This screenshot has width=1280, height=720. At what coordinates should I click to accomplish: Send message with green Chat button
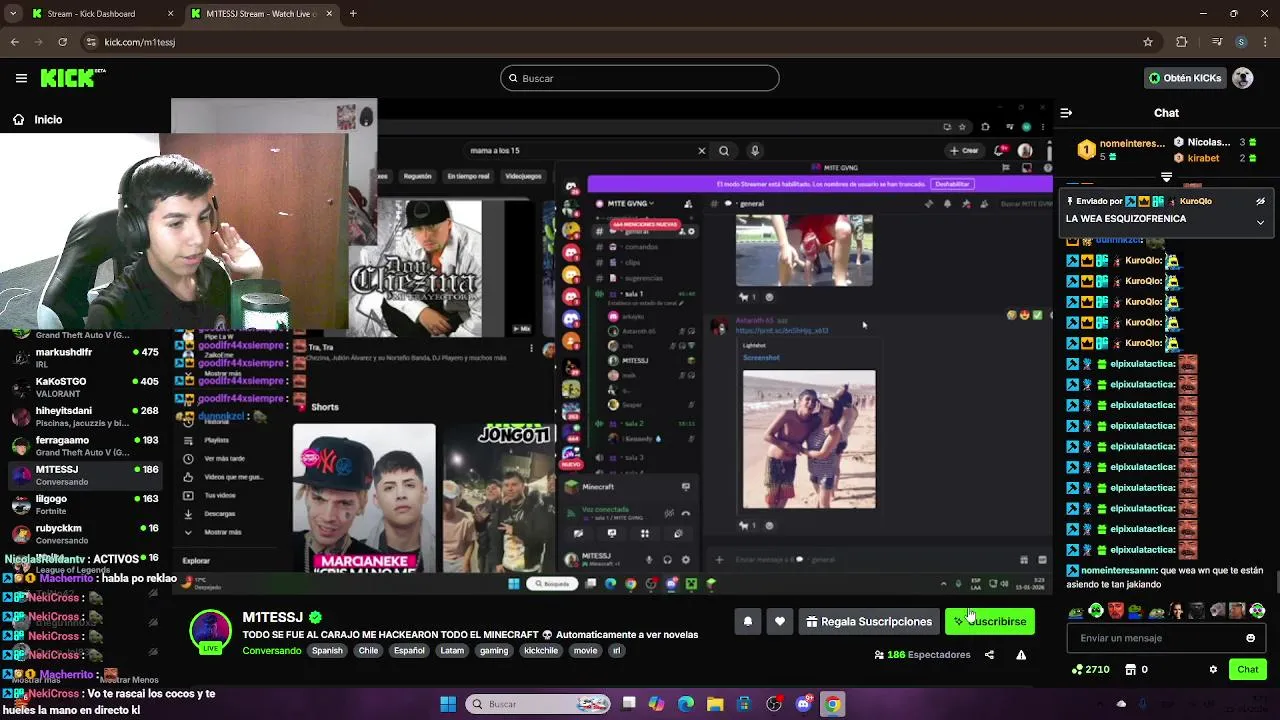tap(1248, 669)
